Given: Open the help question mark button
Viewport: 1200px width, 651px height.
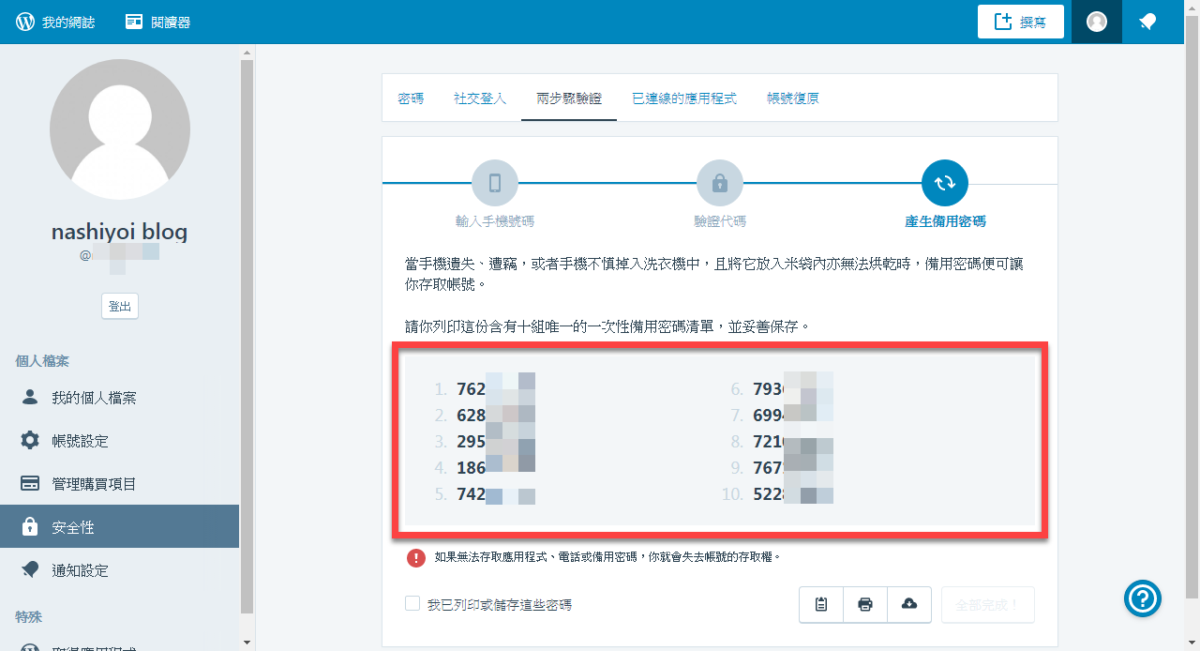Looking at the screenshot, I should click(1143, 598).
